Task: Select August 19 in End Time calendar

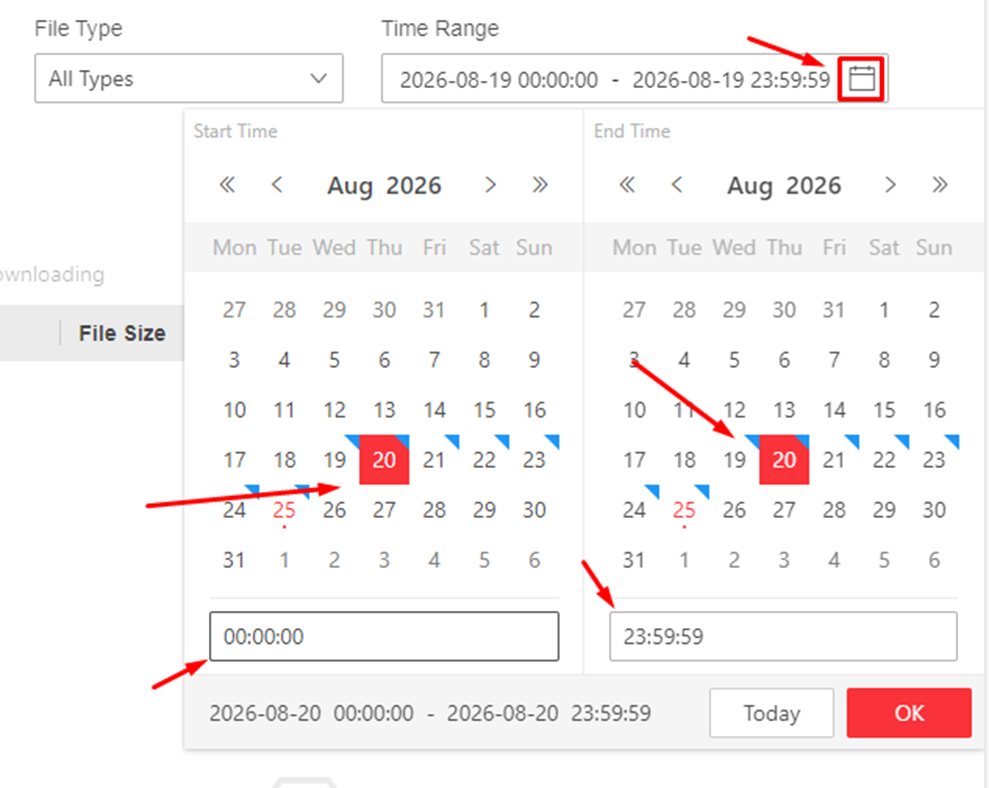Action: 734,460
